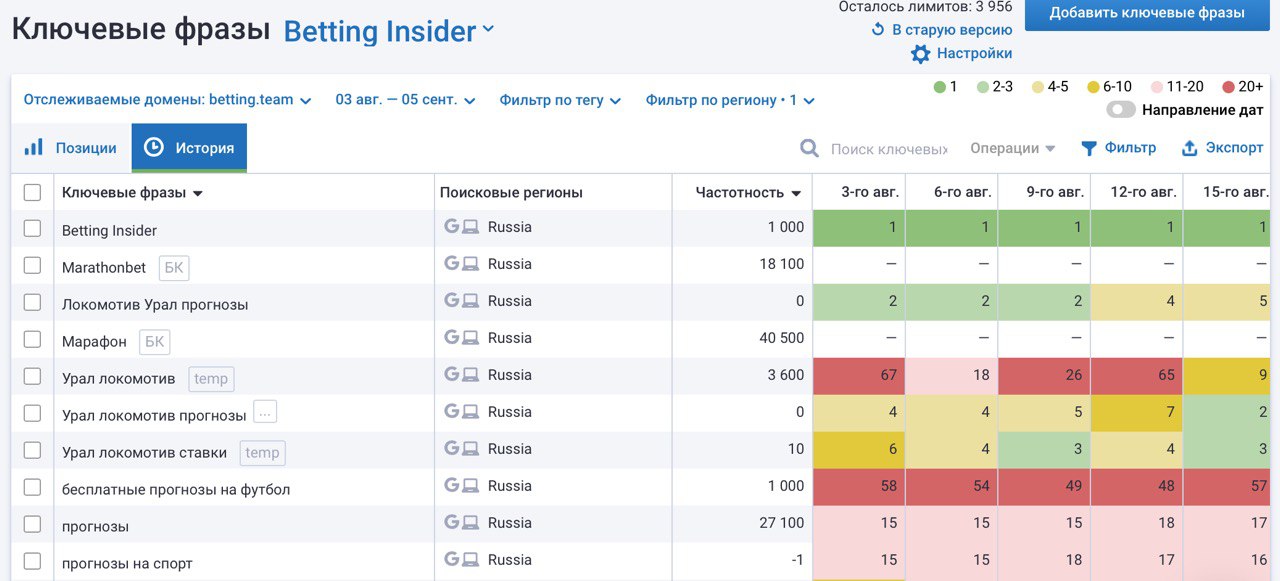Click the 12-го авг. column header
1280x581 pixels.
pos(1136,192)
